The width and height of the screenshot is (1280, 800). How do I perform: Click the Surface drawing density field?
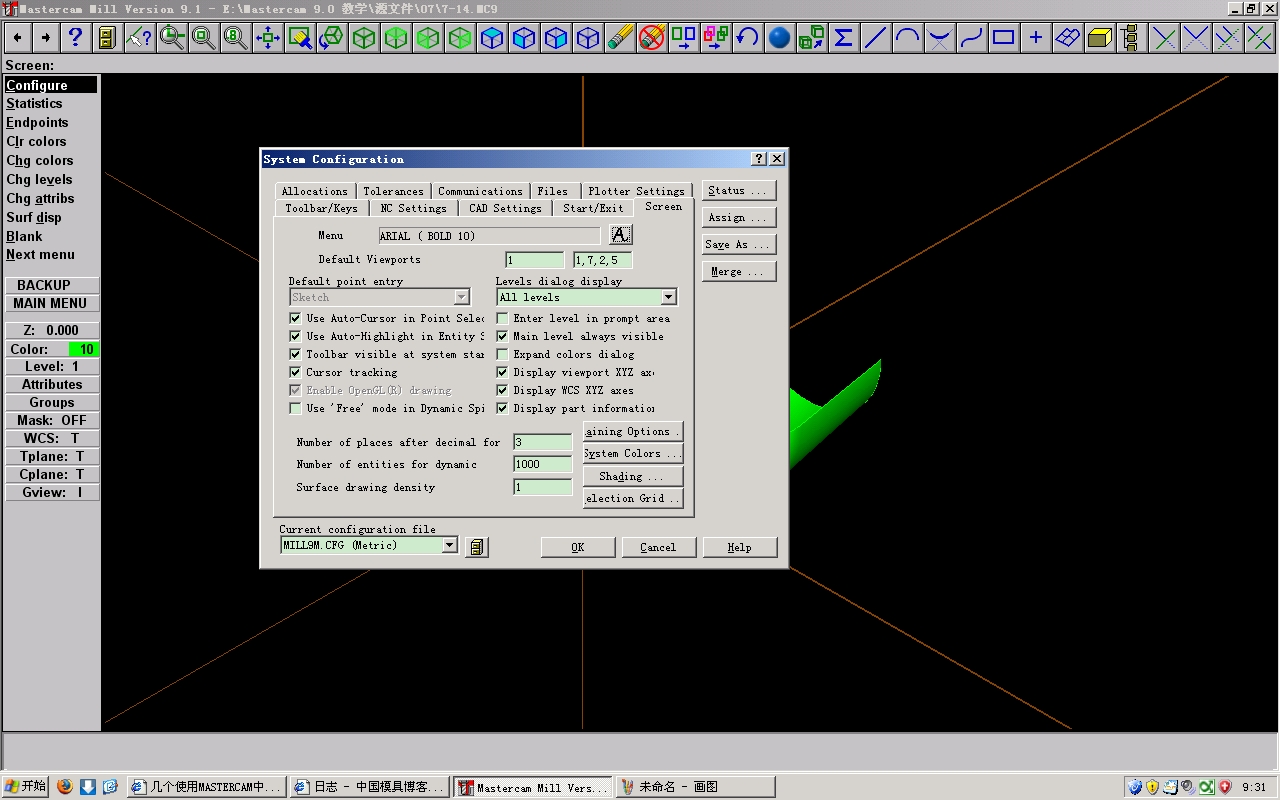point(542,487)
